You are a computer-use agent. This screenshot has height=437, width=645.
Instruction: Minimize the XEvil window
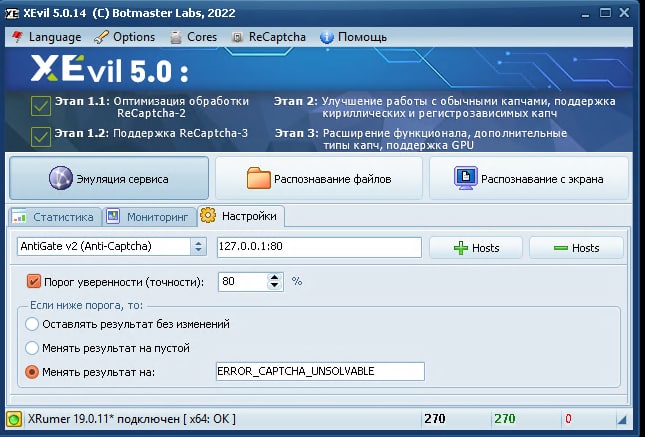586,14
